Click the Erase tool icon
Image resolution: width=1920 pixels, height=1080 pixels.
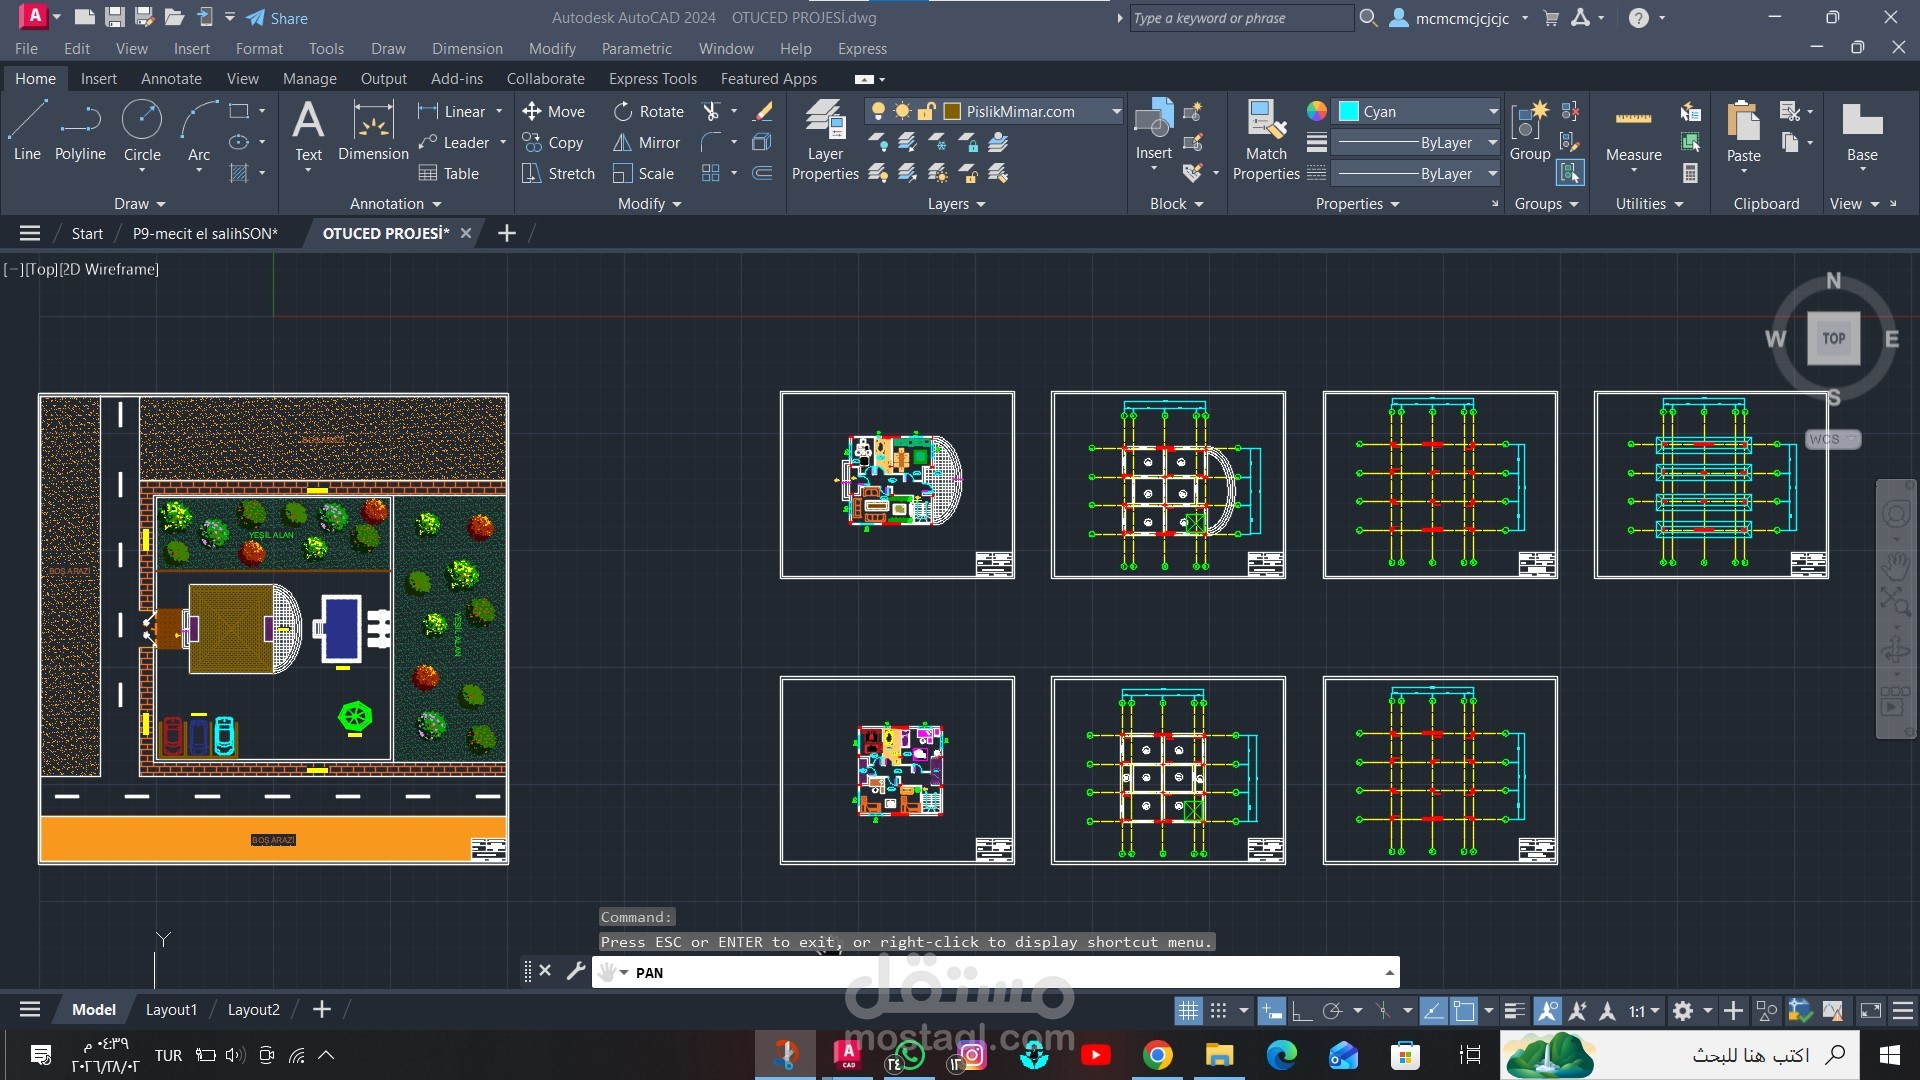pyautogui.click(x=762, y=111)
